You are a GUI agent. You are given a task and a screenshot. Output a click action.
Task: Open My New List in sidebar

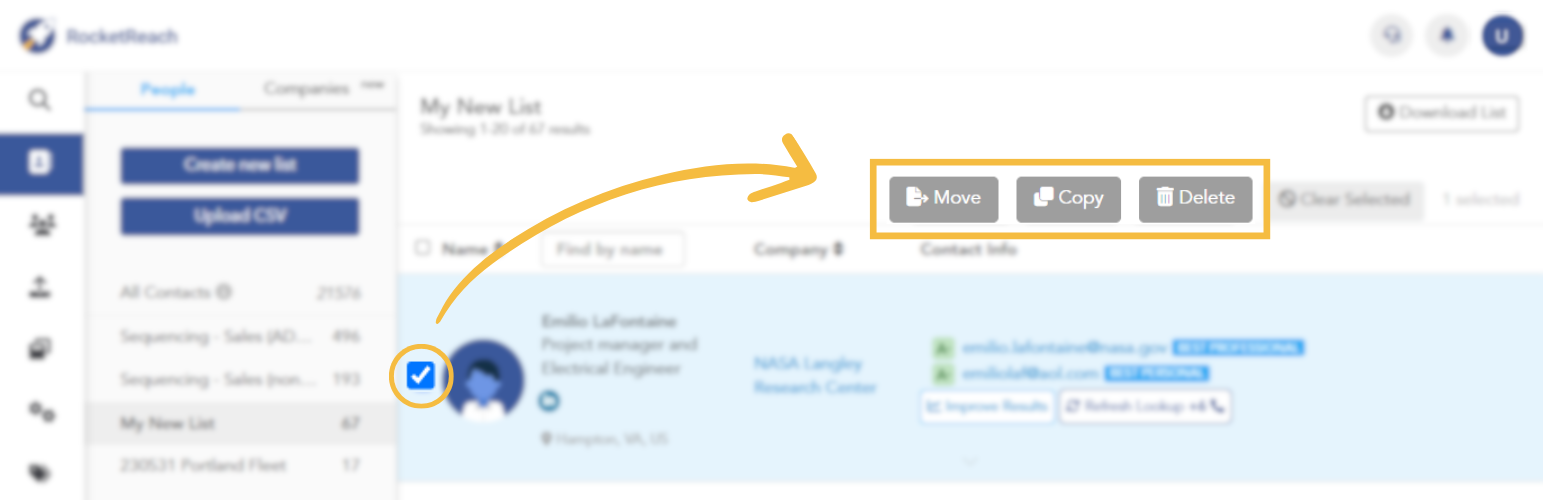pos(240,424)
